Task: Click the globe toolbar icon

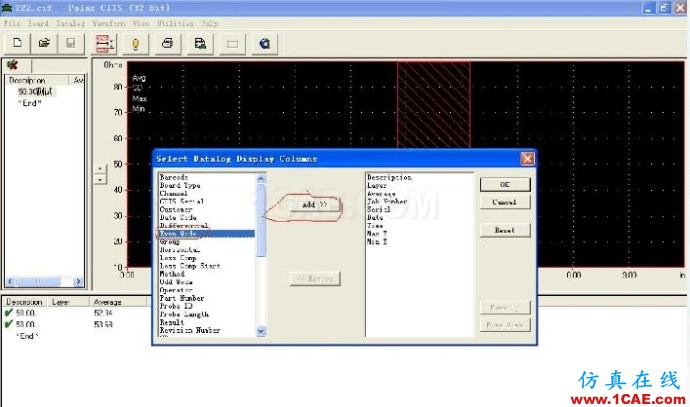Action: click(264, 44)
